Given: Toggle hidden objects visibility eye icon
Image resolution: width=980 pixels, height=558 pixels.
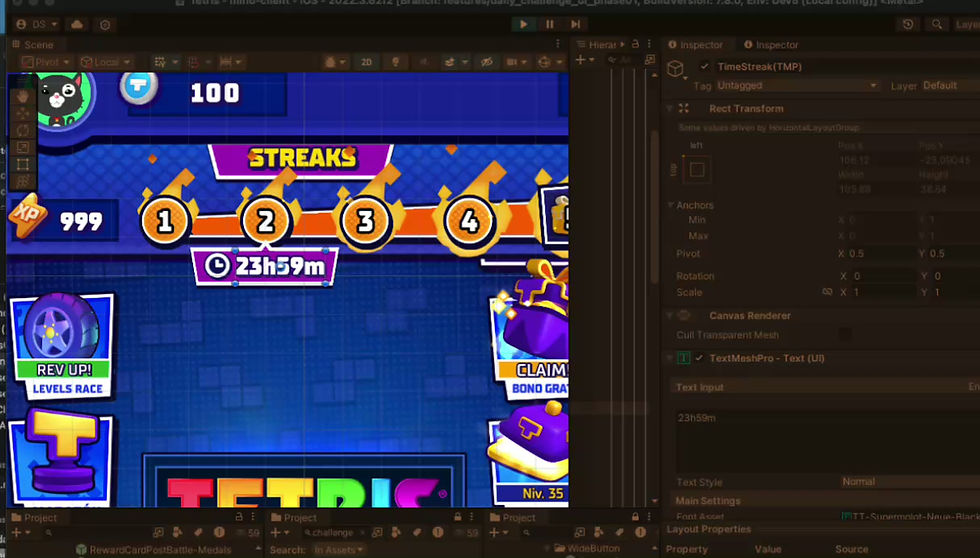Looking at the screenshot, I should 487,62.
